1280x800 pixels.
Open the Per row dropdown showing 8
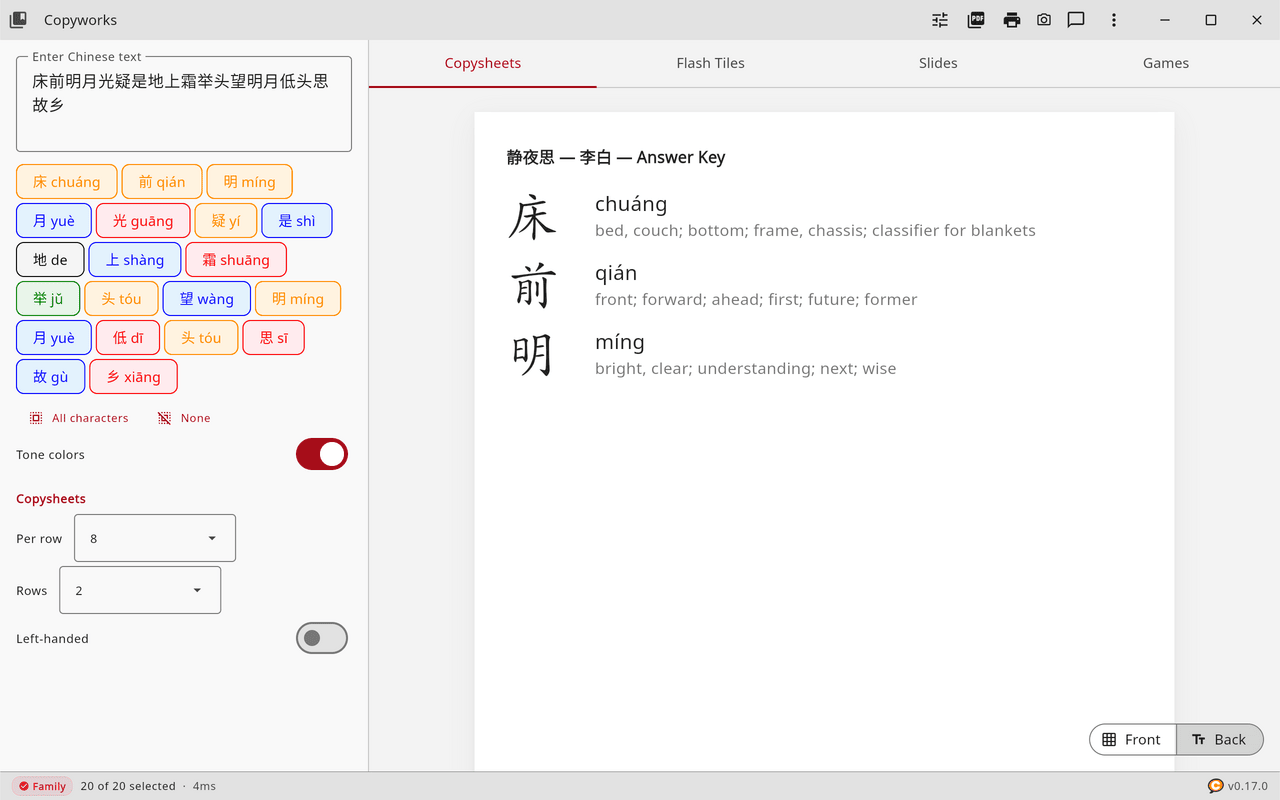(x=155, y=538)
